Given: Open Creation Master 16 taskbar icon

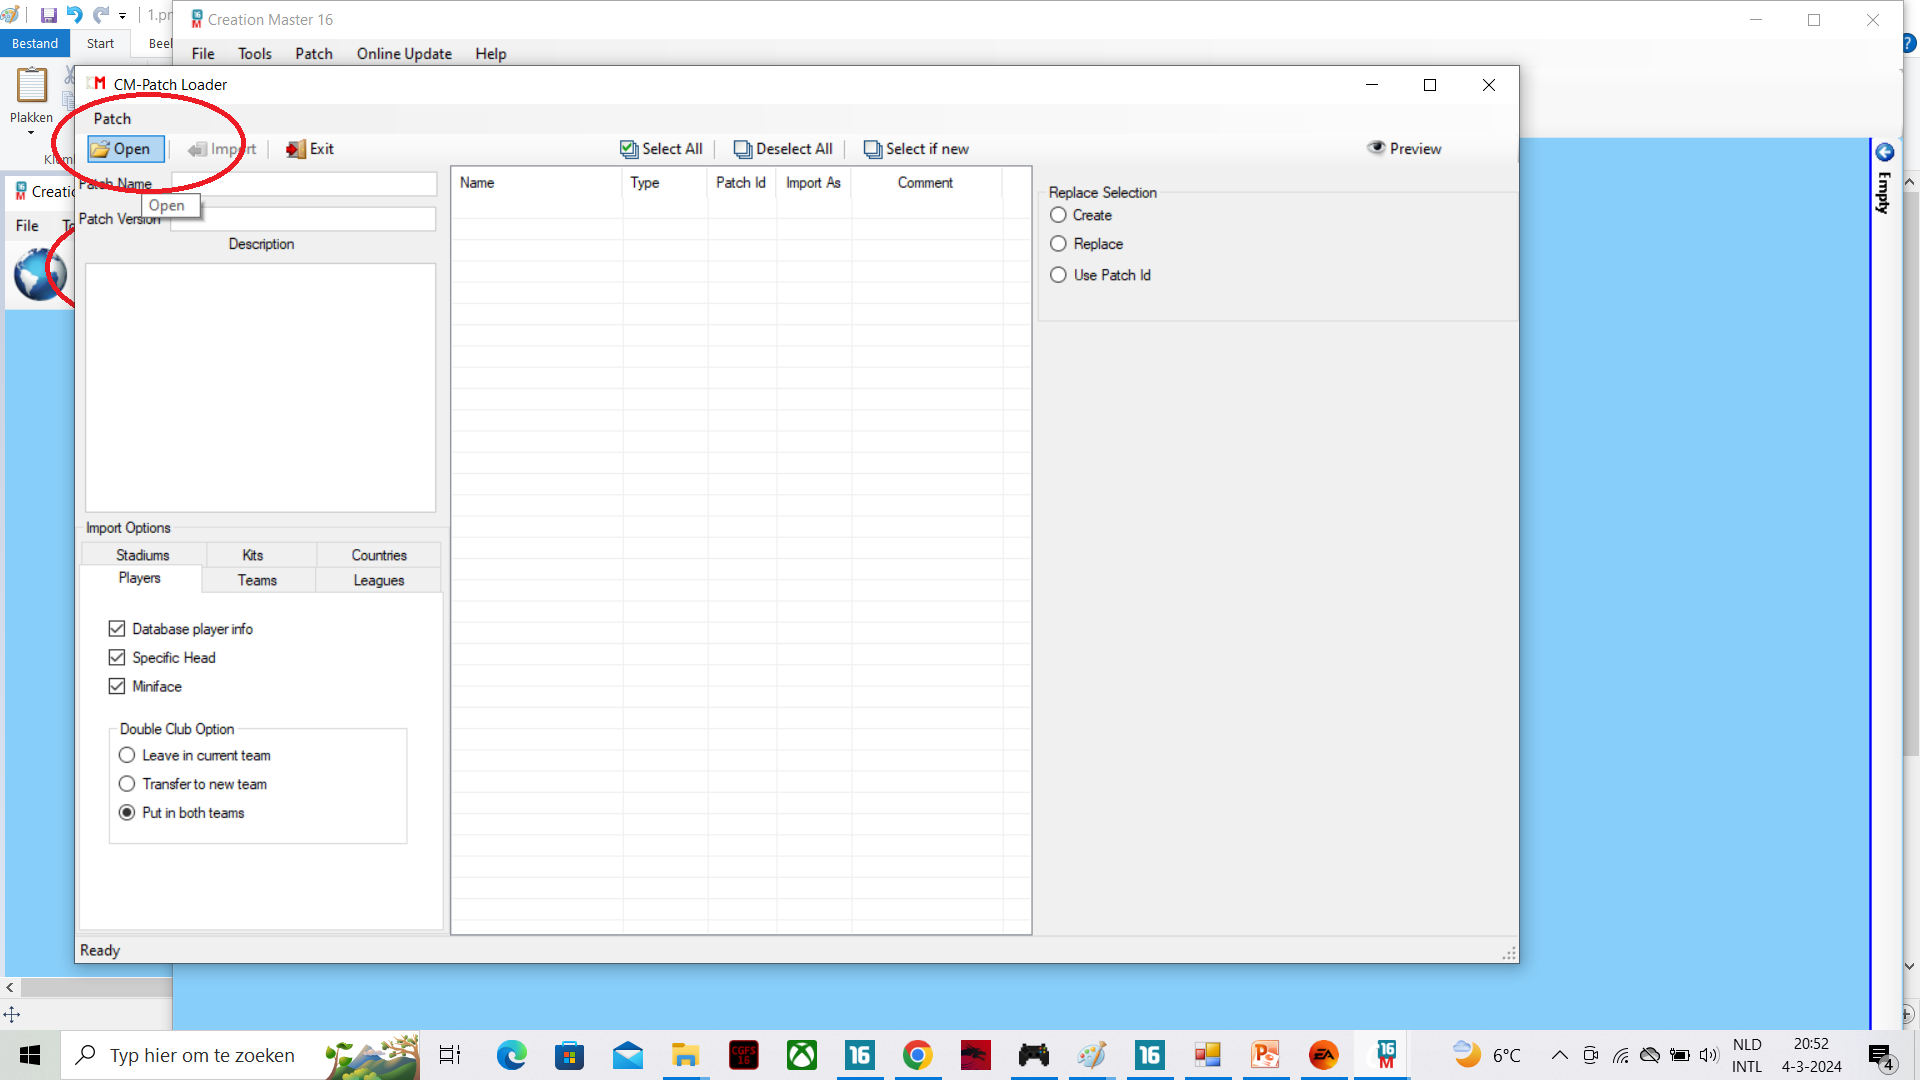Looking at the screenshot, I should (1385, 1055).
